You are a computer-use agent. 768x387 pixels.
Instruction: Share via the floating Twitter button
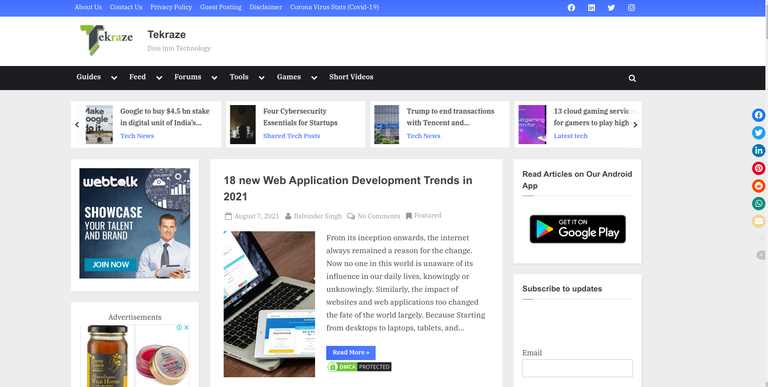(759, 133)
